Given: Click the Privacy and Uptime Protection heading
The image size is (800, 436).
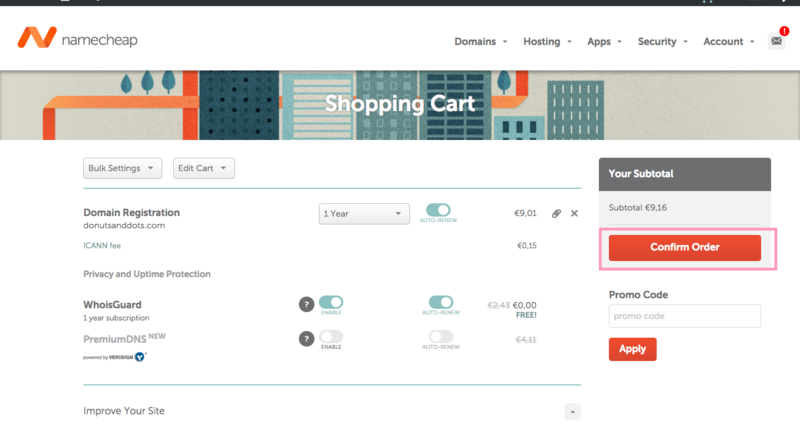Looking at the screenshot, I should click(x=147, y=274).
